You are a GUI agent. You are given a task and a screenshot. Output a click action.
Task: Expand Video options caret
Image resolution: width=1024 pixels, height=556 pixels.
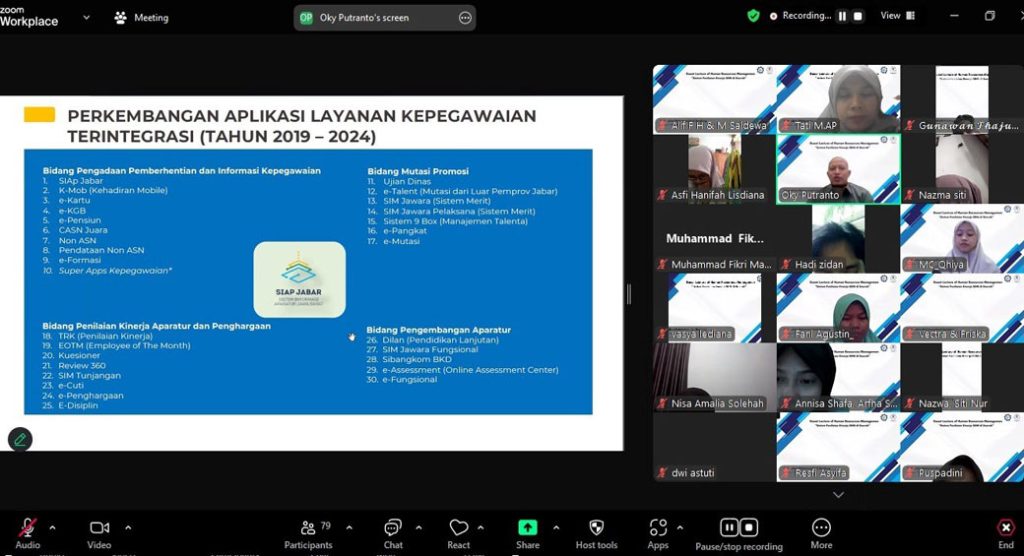point(128,527)
